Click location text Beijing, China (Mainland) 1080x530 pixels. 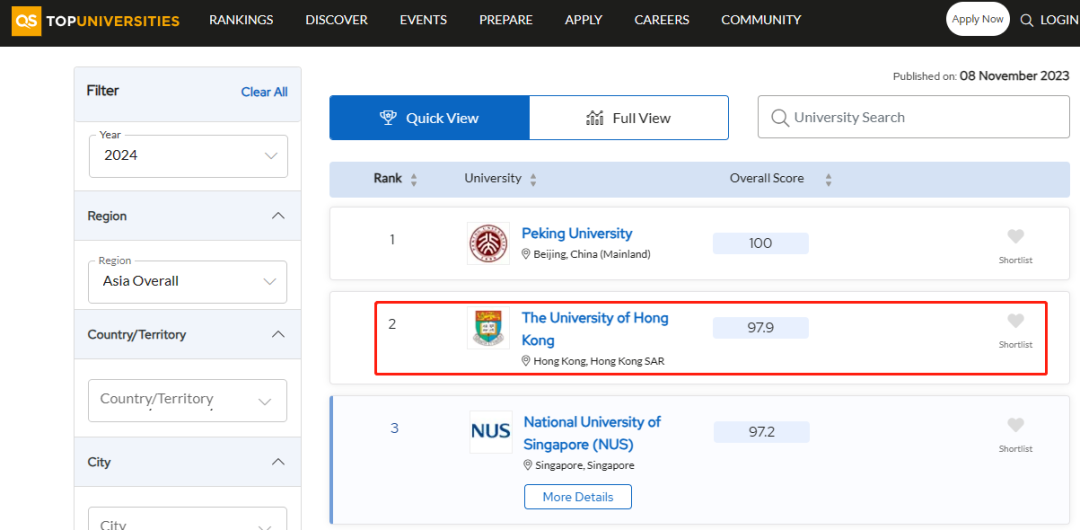pos(592,254)
